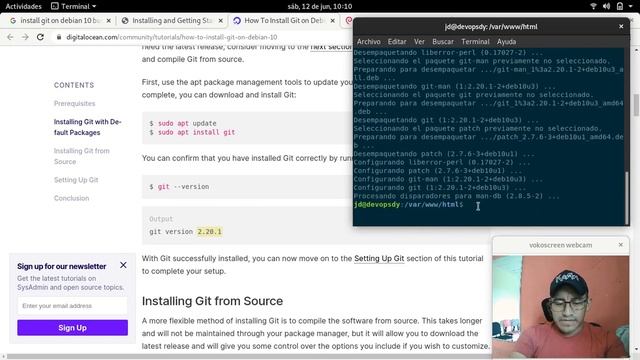
Task: Open Terminal menu in terminal menubar
Action: pos(475,42)
